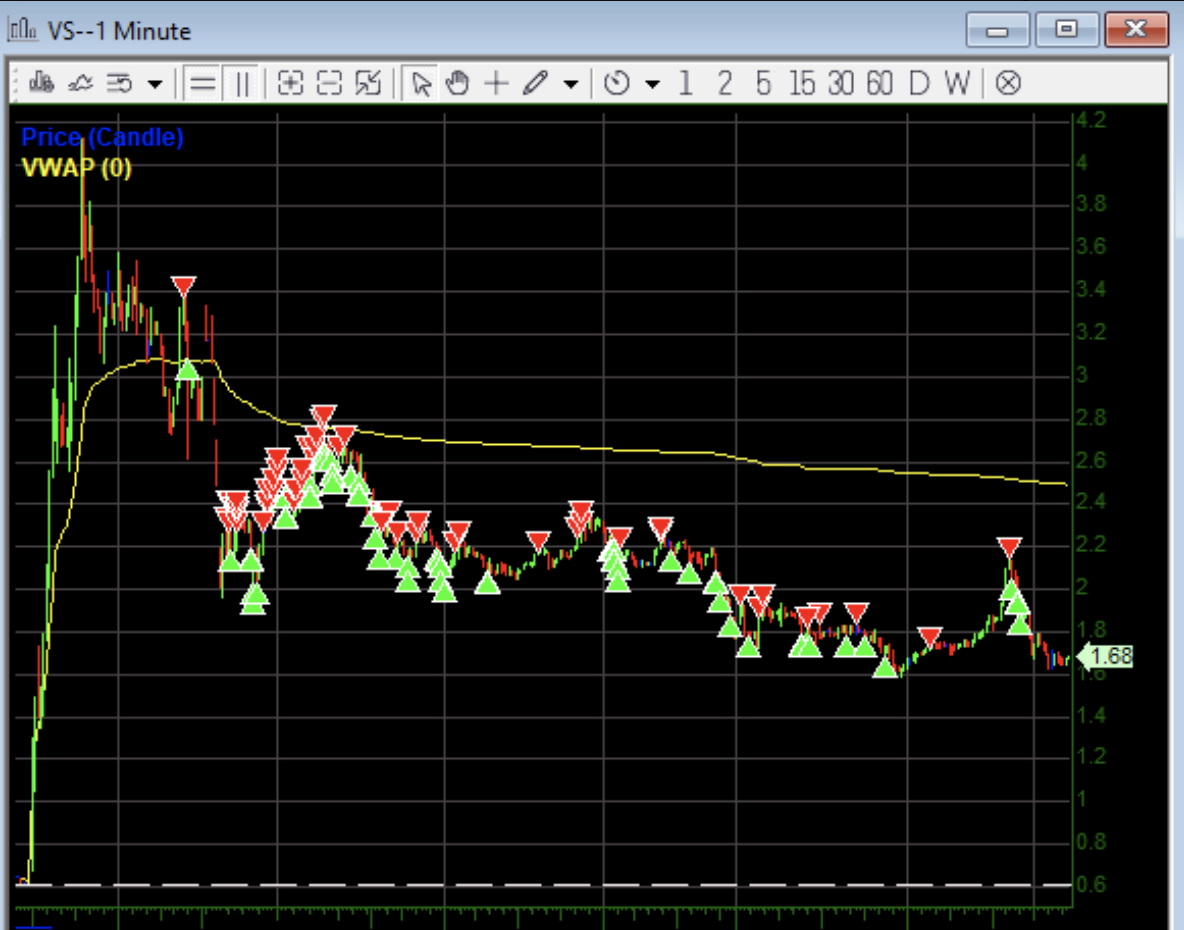Expand the time interval dropdown arrow

(653, 84)
